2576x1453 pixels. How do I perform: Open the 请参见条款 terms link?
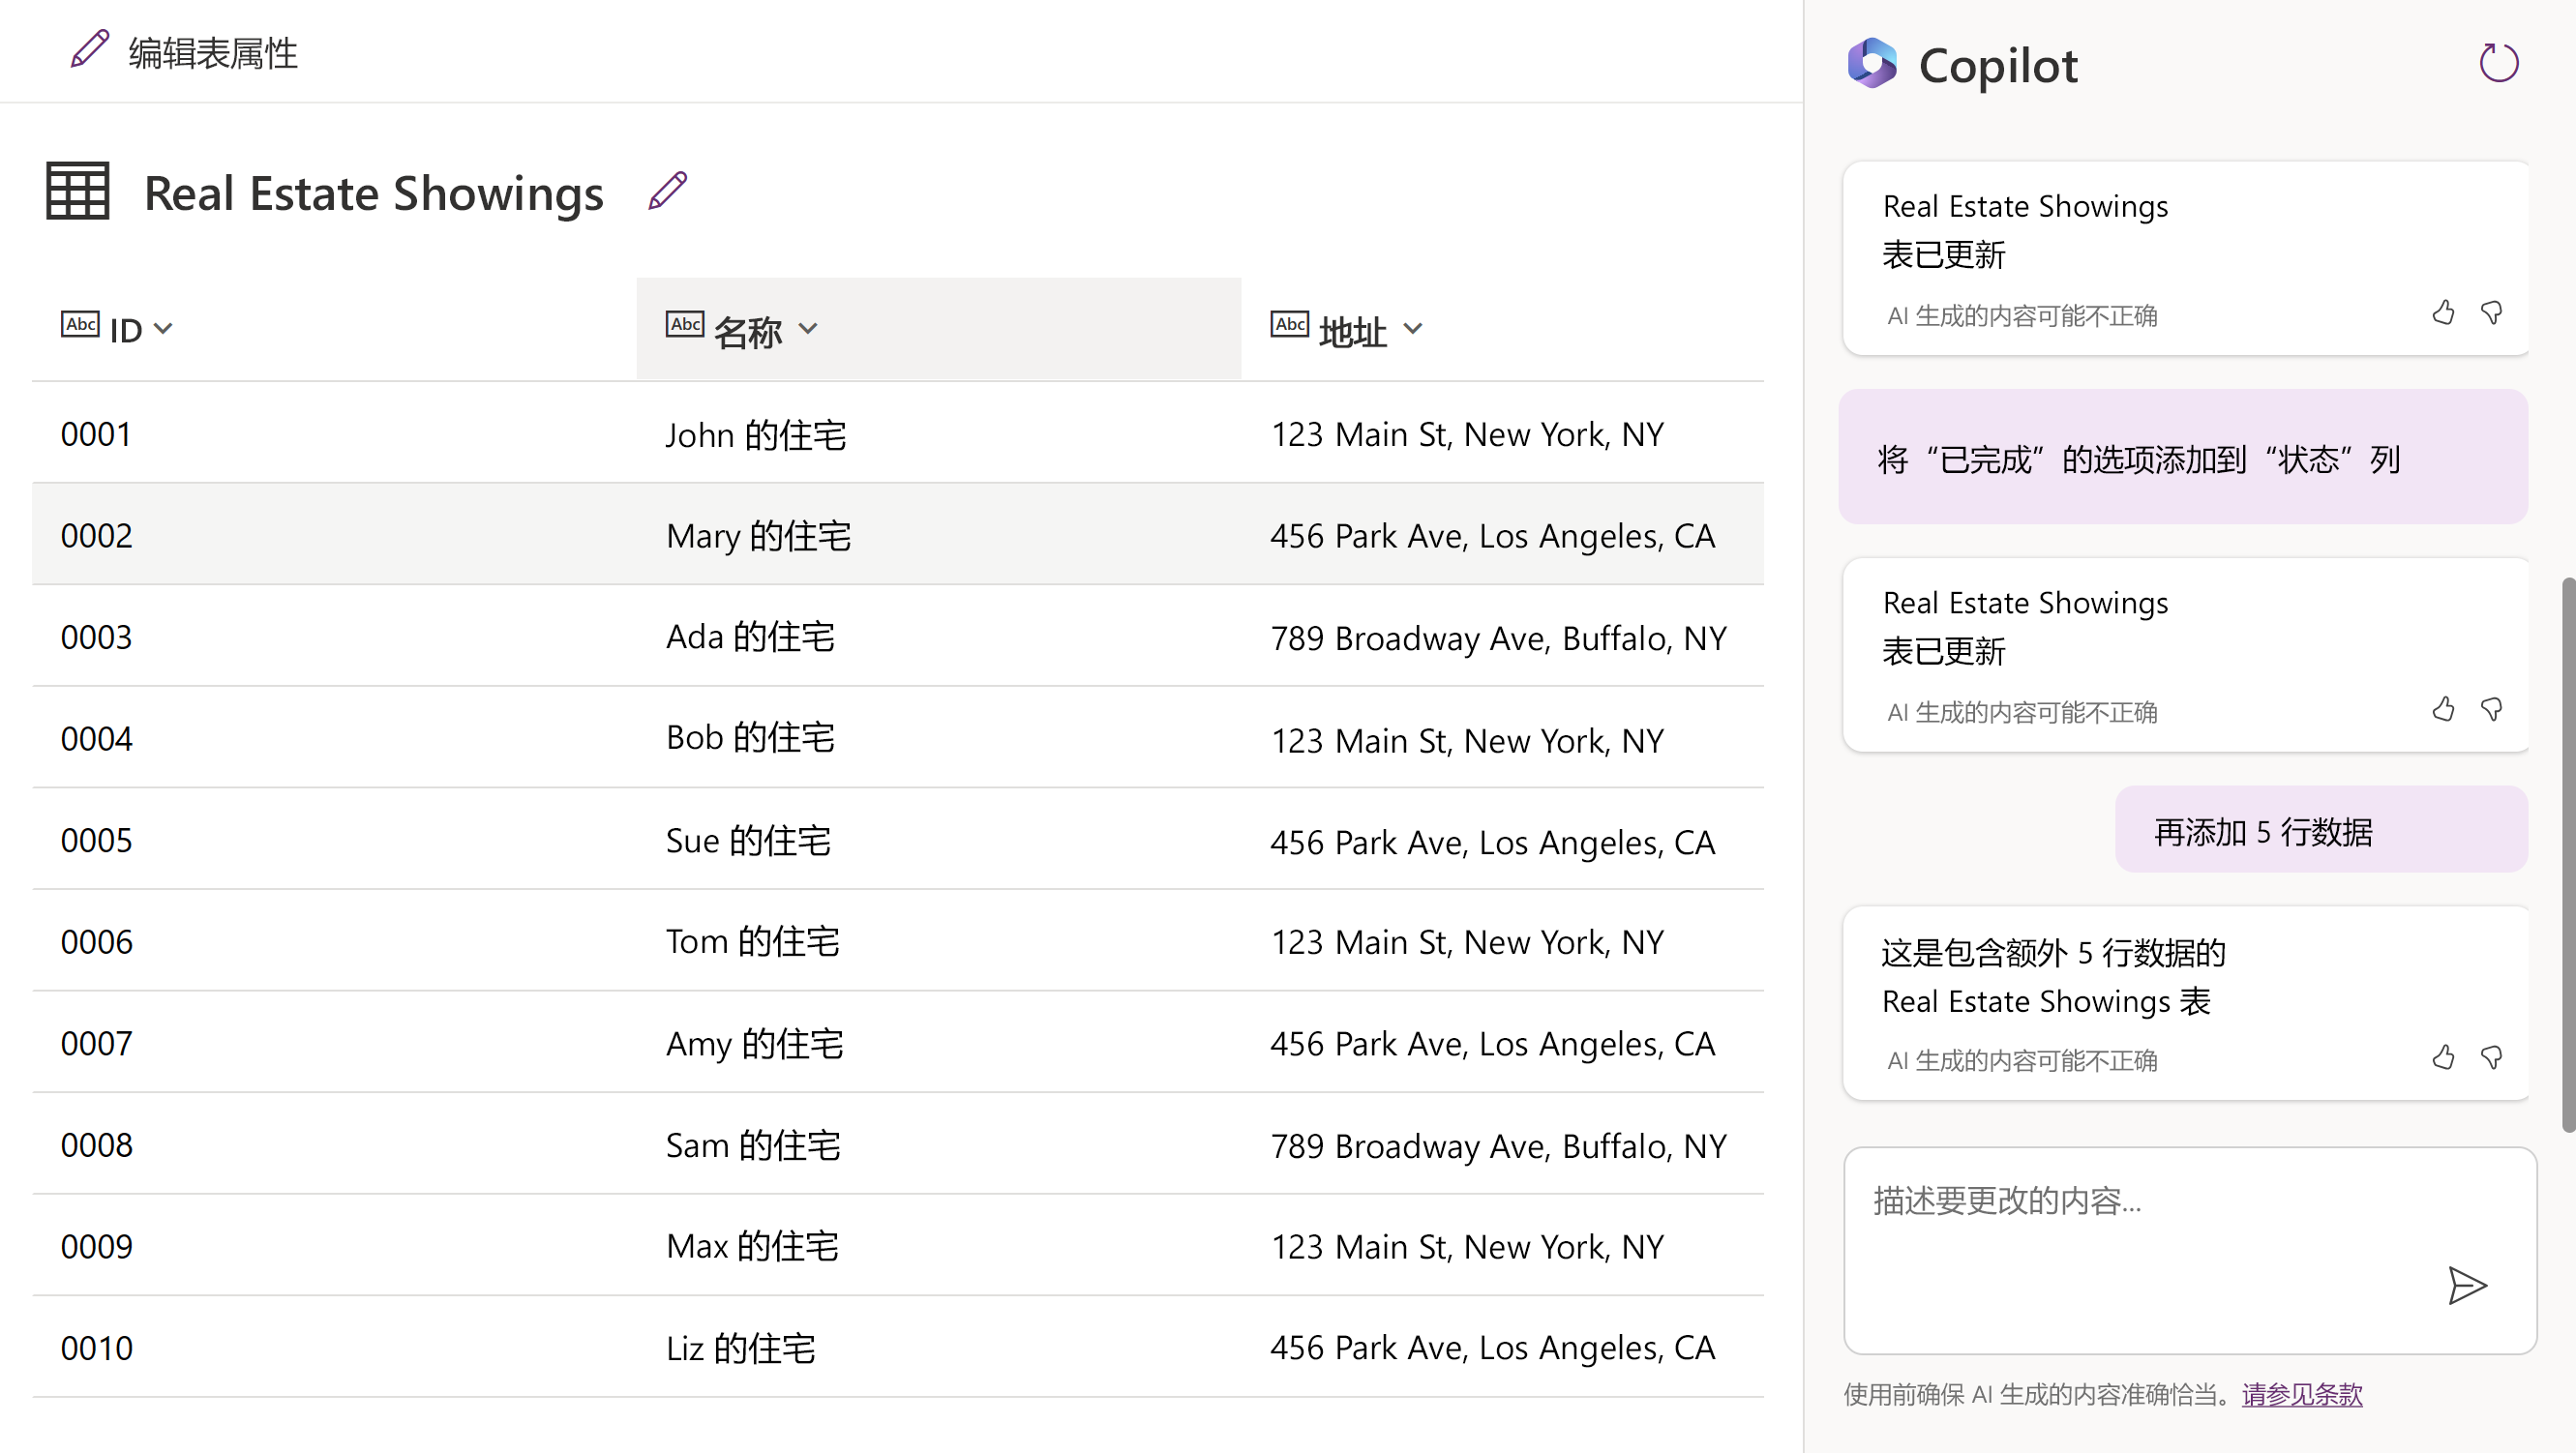(2302, 1394)
